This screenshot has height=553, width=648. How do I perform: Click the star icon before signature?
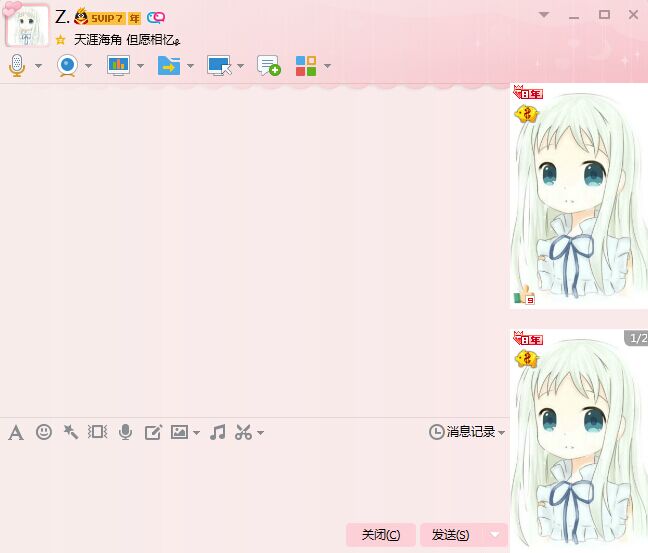[x=61, y=40]
